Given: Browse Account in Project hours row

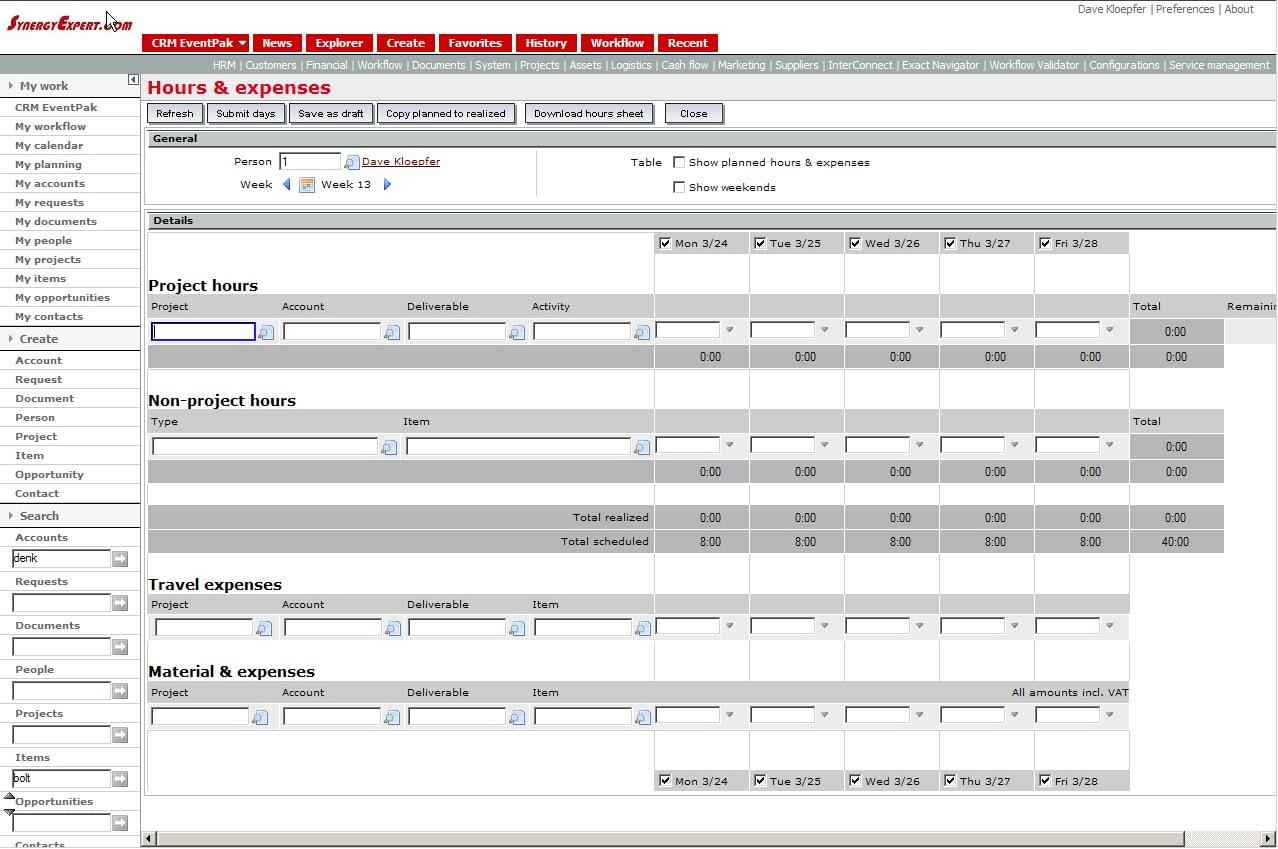Looking at the screenshot, I should [392, 332].
